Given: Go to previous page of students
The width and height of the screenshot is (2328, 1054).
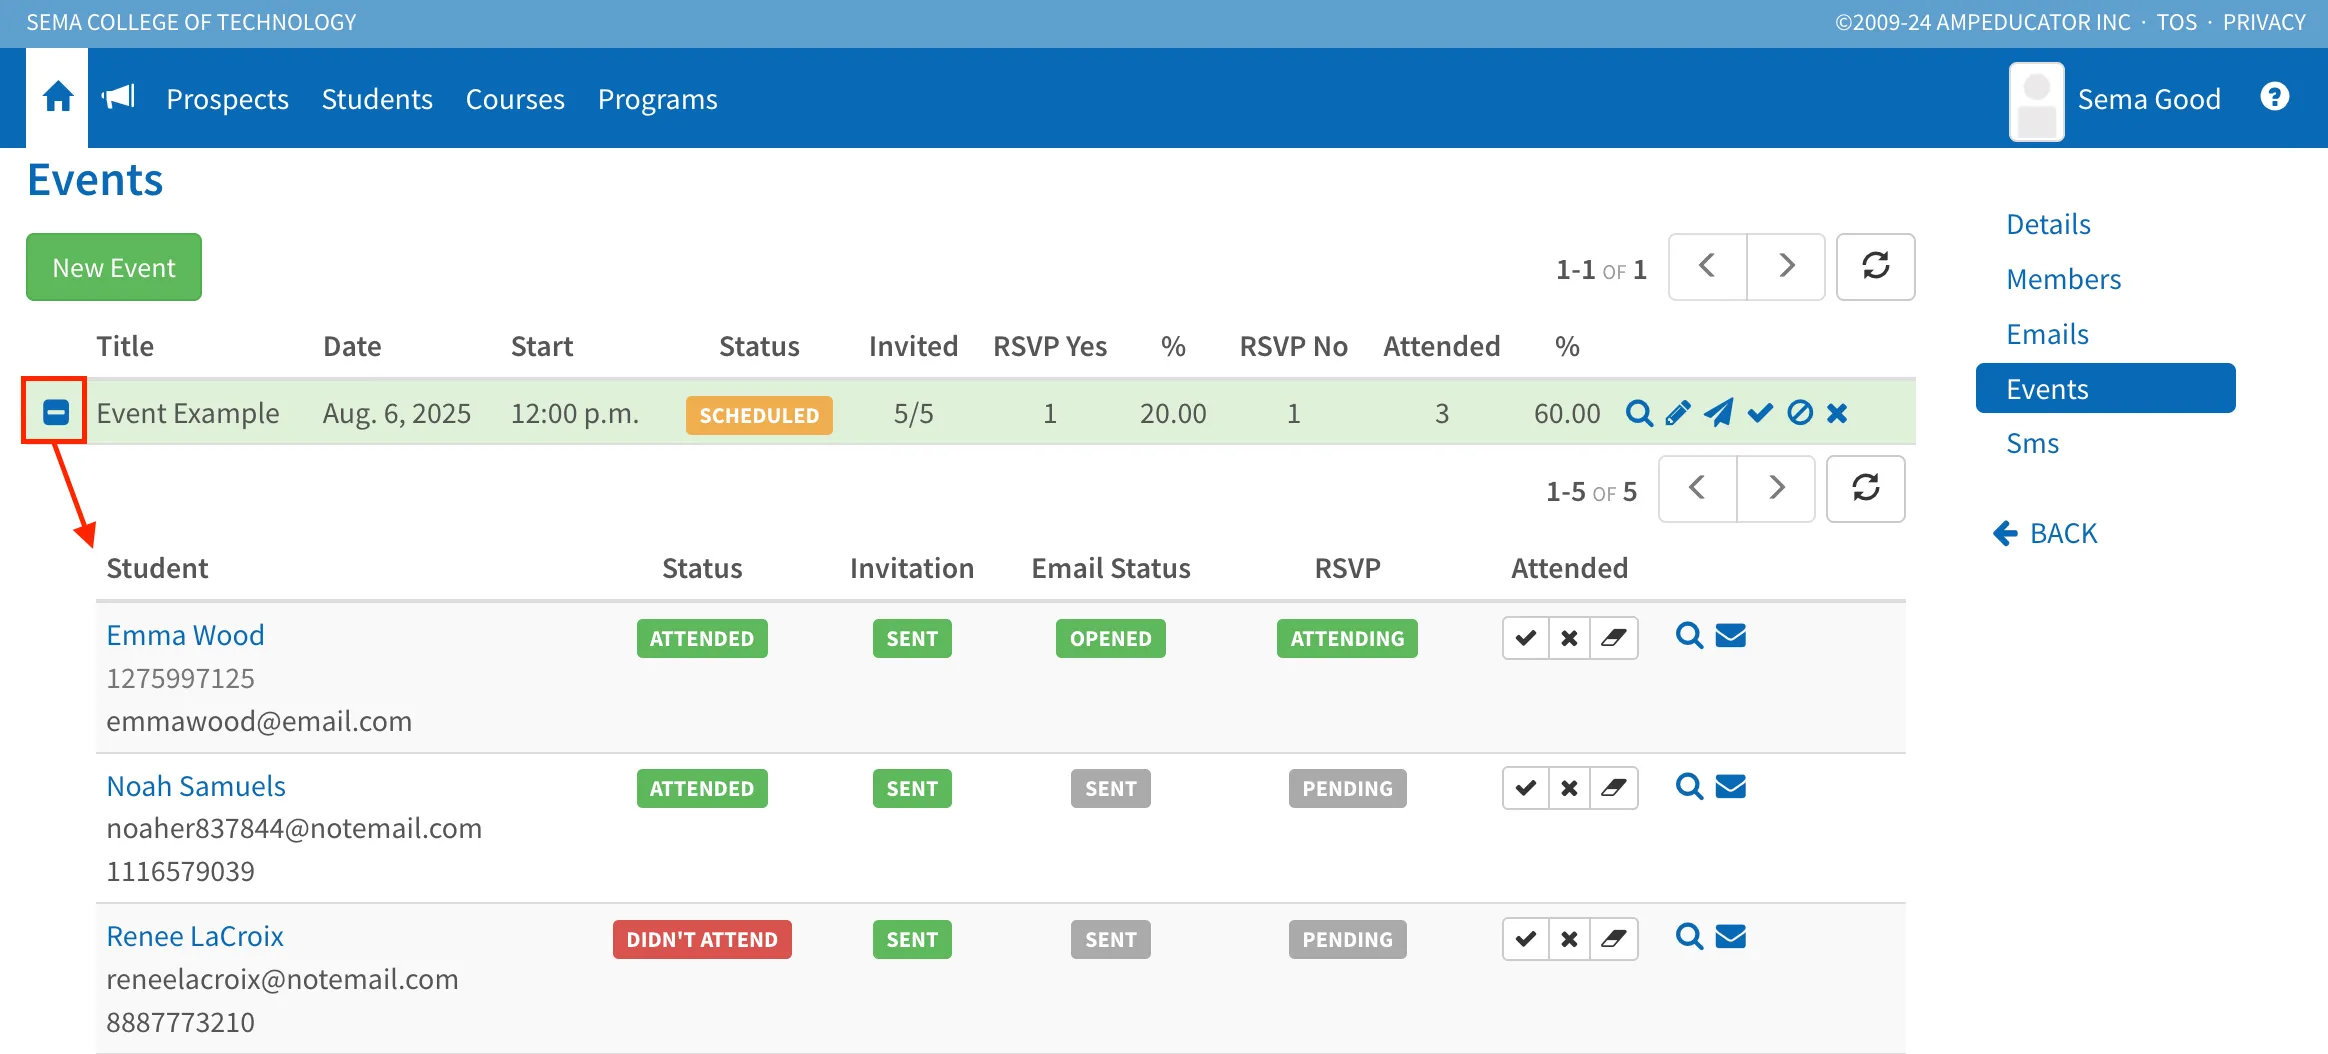Looking at the screenshot, I should coord(1698,489).
